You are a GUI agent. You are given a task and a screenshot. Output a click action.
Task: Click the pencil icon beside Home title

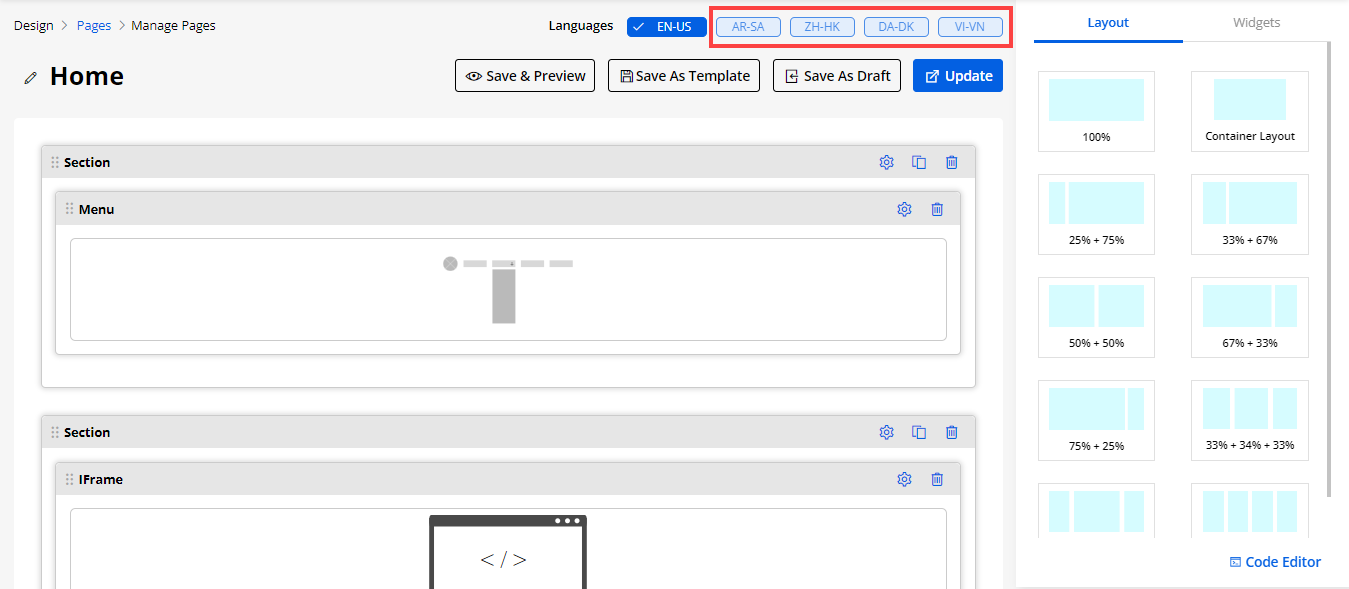tap(31, 77)
